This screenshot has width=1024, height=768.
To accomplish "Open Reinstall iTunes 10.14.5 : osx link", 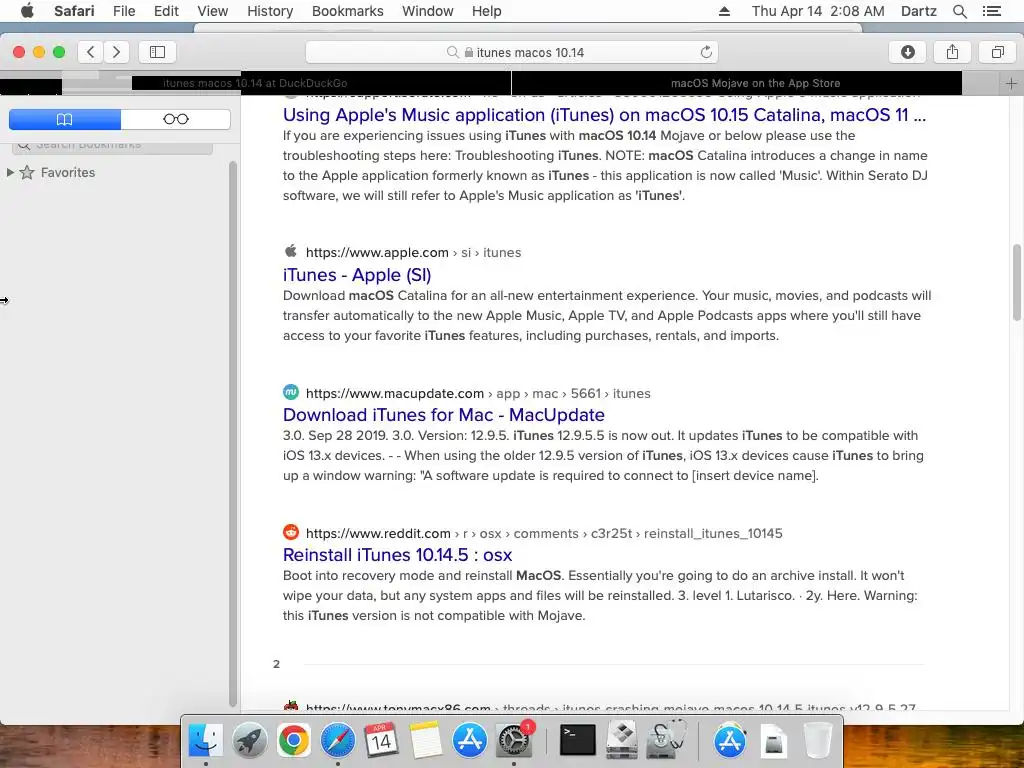I will coord(397,555).
